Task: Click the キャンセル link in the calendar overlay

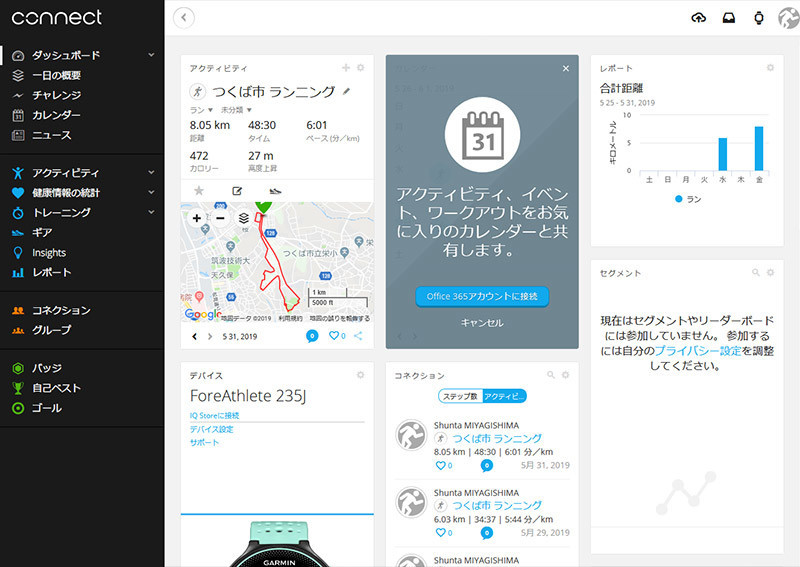Action: pos(482,323)
